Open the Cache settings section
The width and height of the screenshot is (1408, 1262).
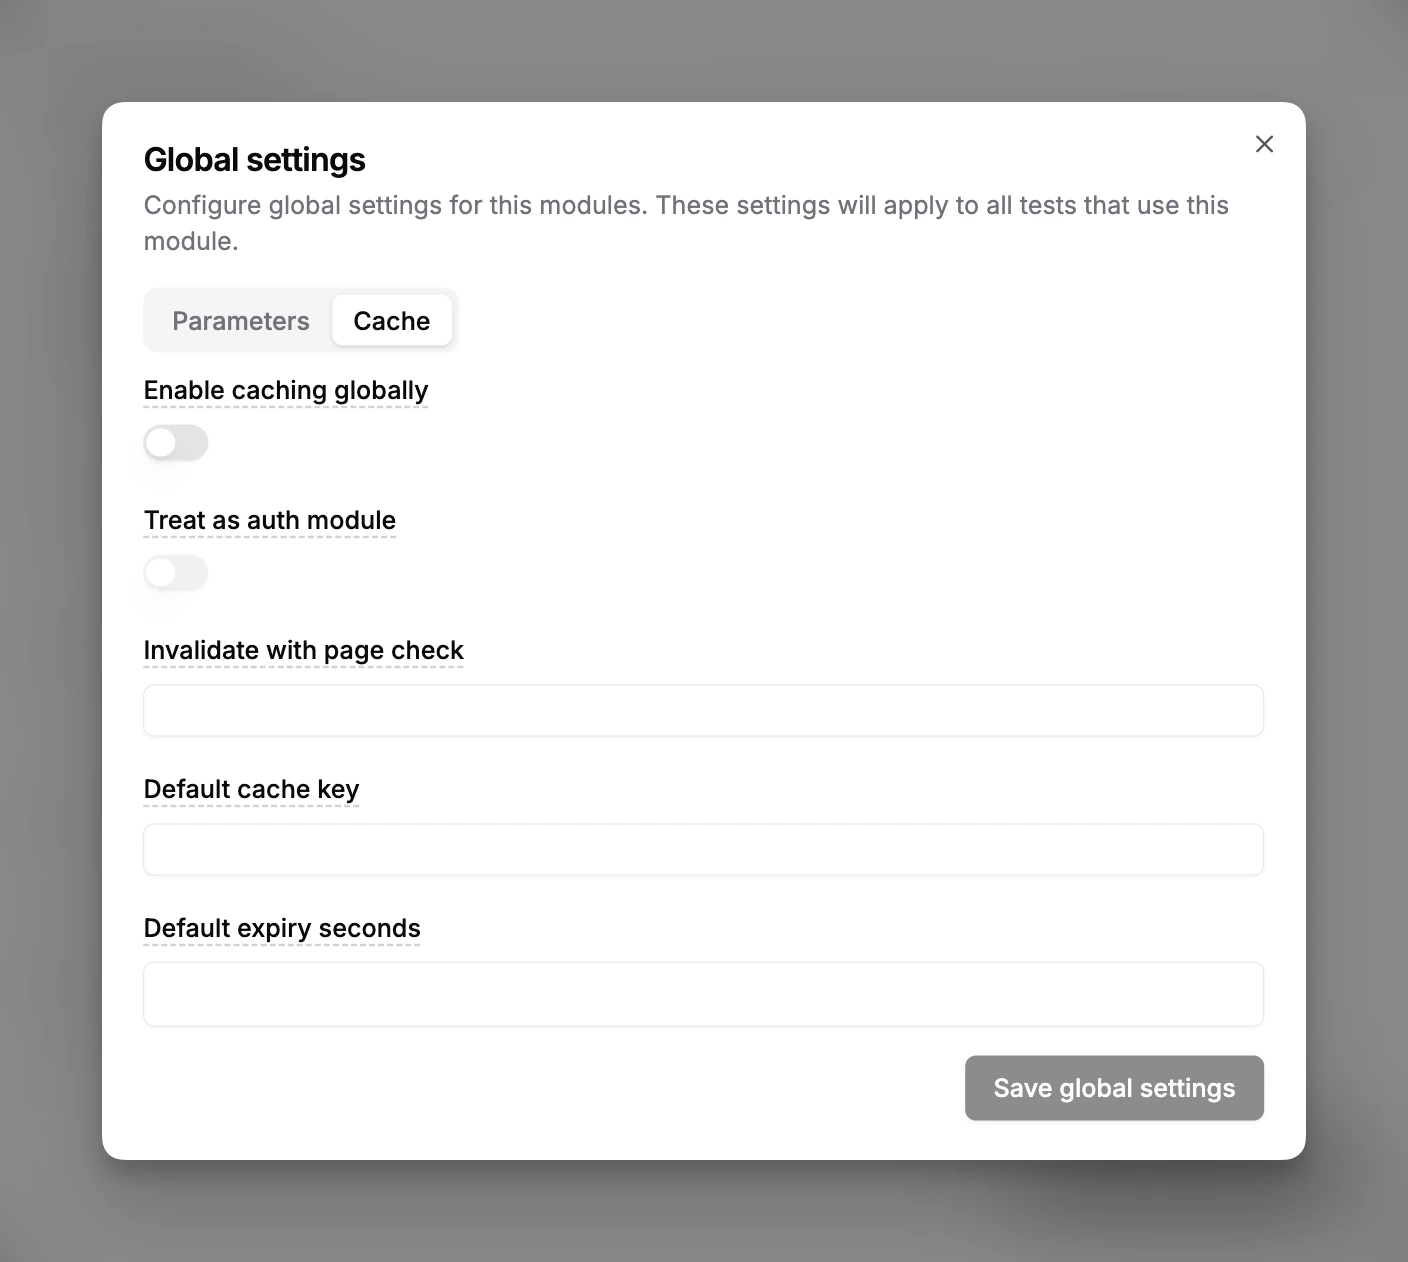point(391,320)
